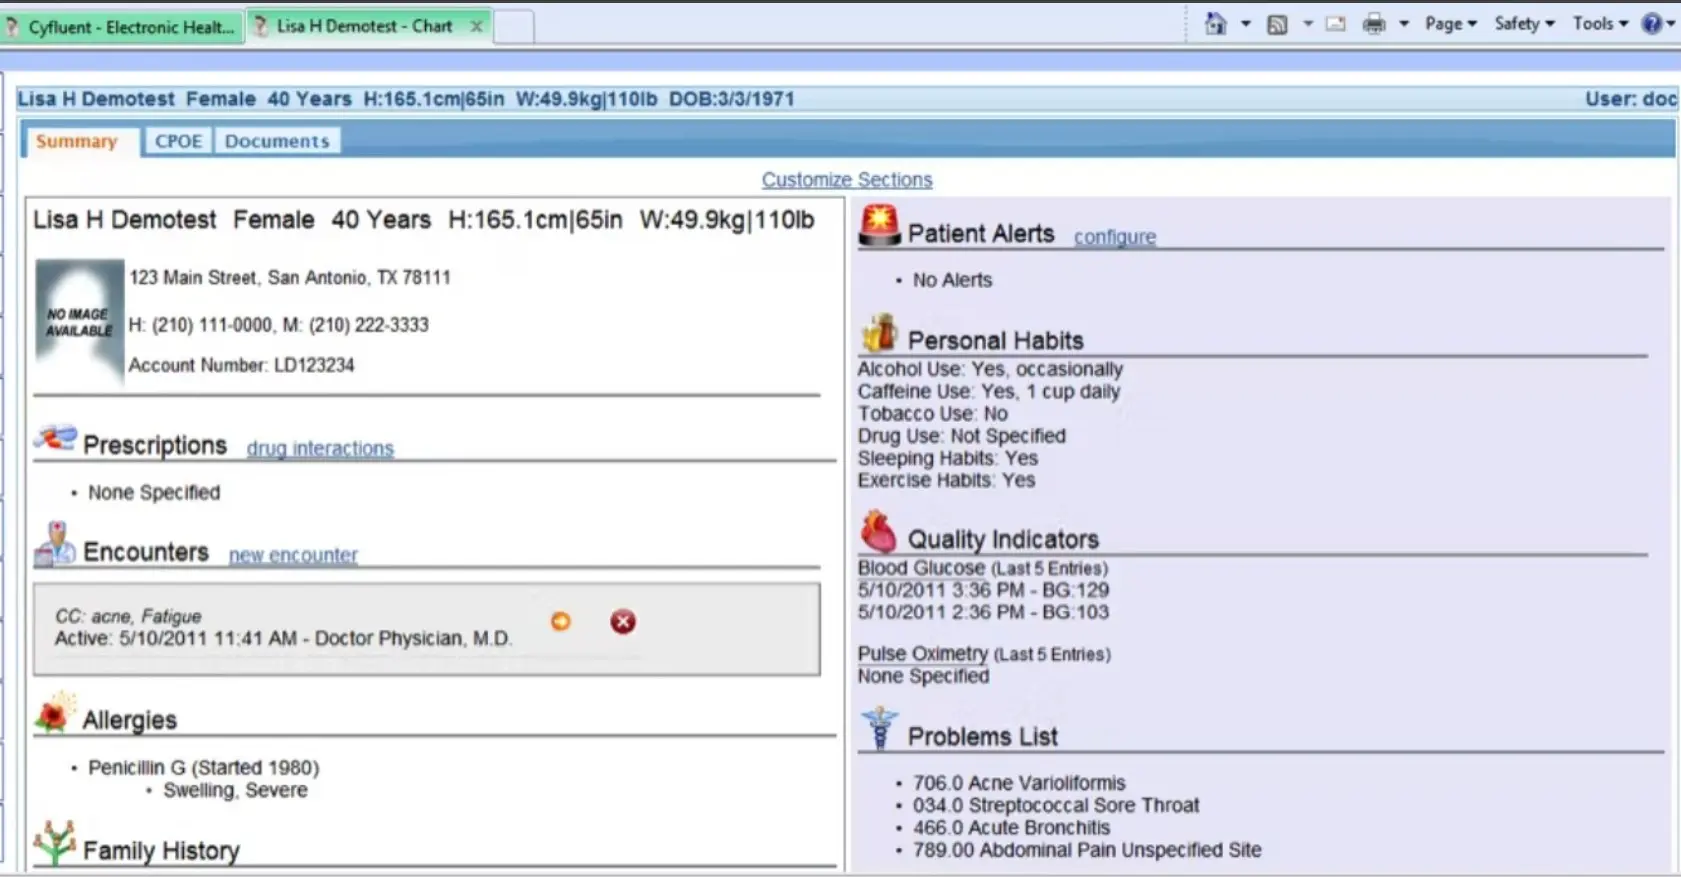Click the Blood Glucose link
Screen dimensions: 1681x877
[921, 568]
